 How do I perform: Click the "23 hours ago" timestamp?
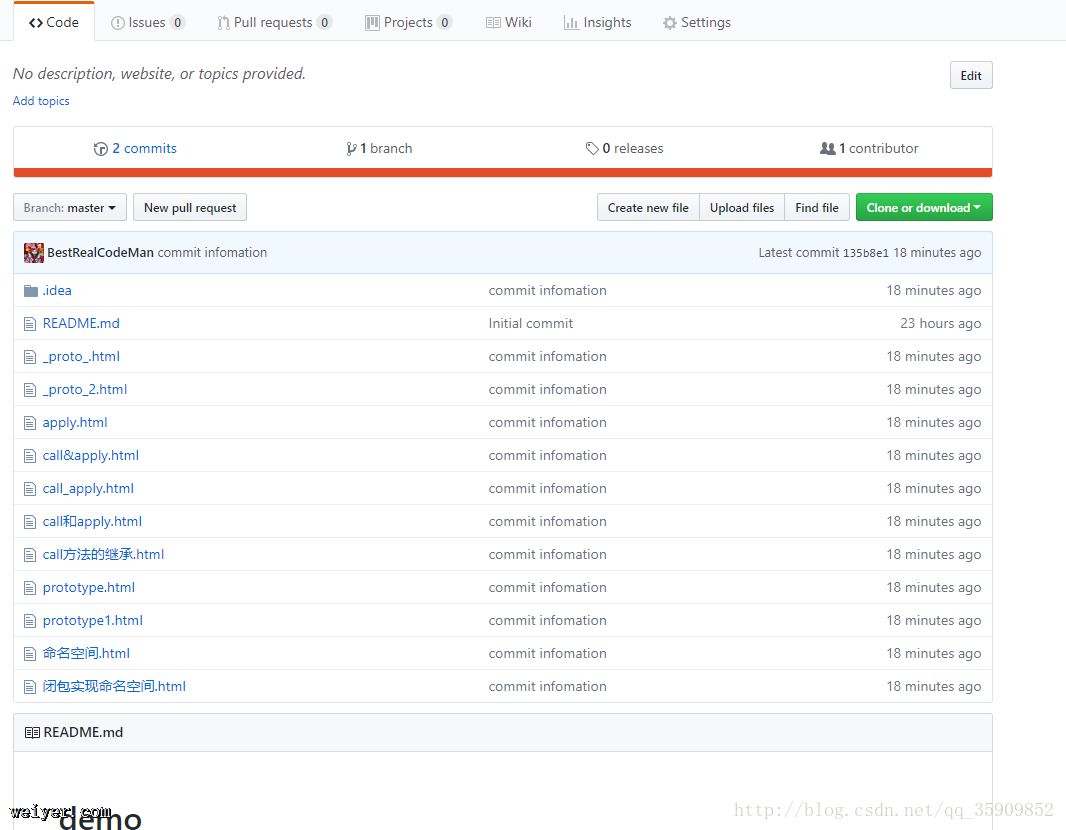pos(940,324)
